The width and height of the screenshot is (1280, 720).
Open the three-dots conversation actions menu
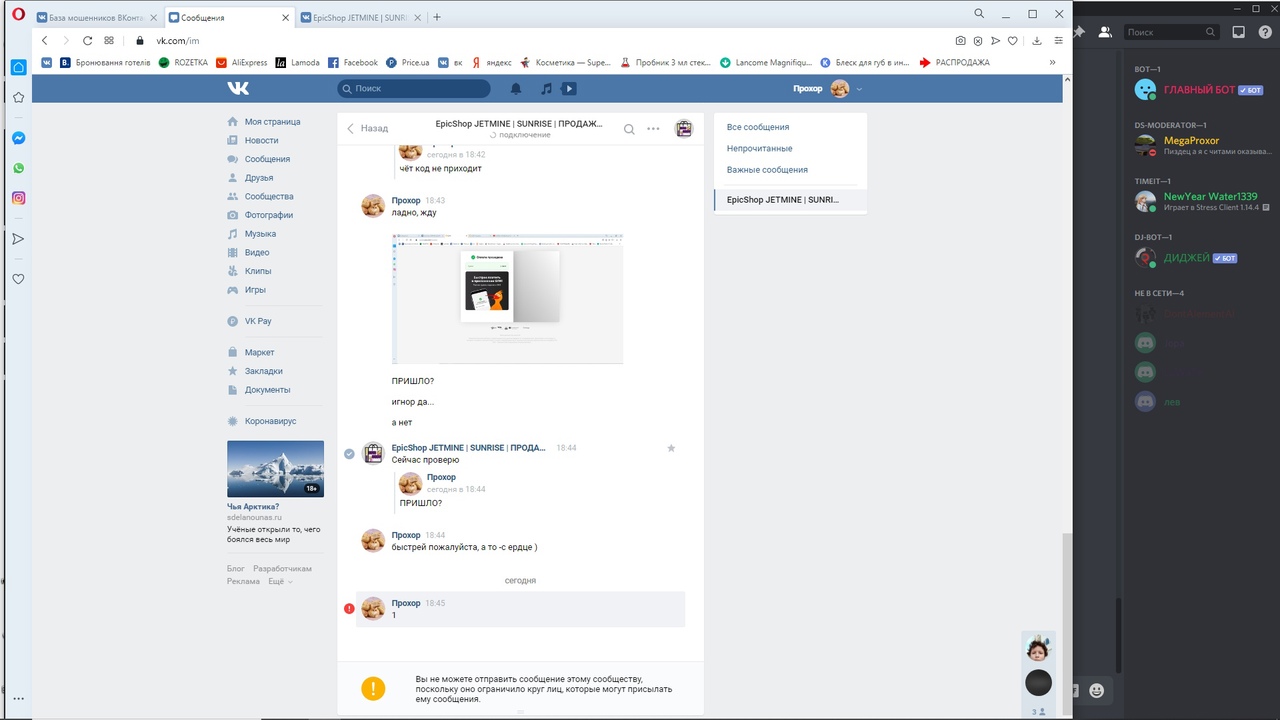coord(653,129)
